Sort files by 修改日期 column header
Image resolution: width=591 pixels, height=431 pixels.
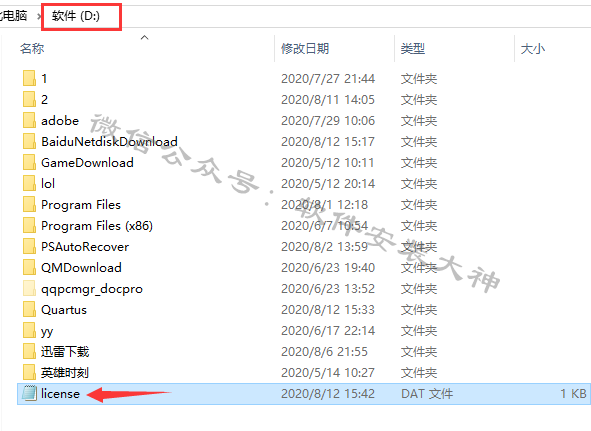305,49
